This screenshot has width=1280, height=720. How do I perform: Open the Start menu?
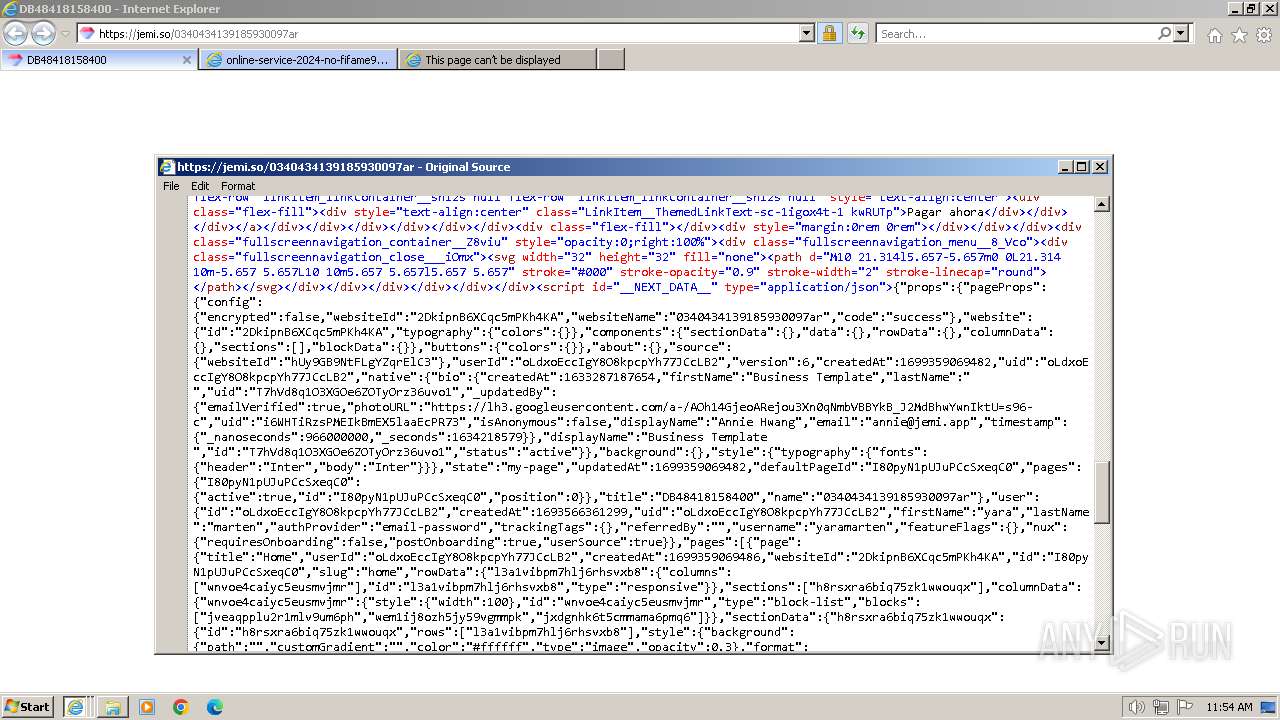[x=27, y=707]
